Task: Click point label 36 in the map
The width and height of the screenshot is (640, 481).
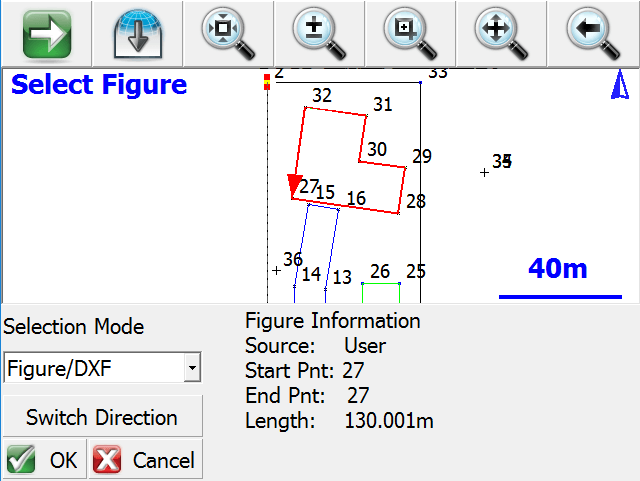Action: point(293,260)
